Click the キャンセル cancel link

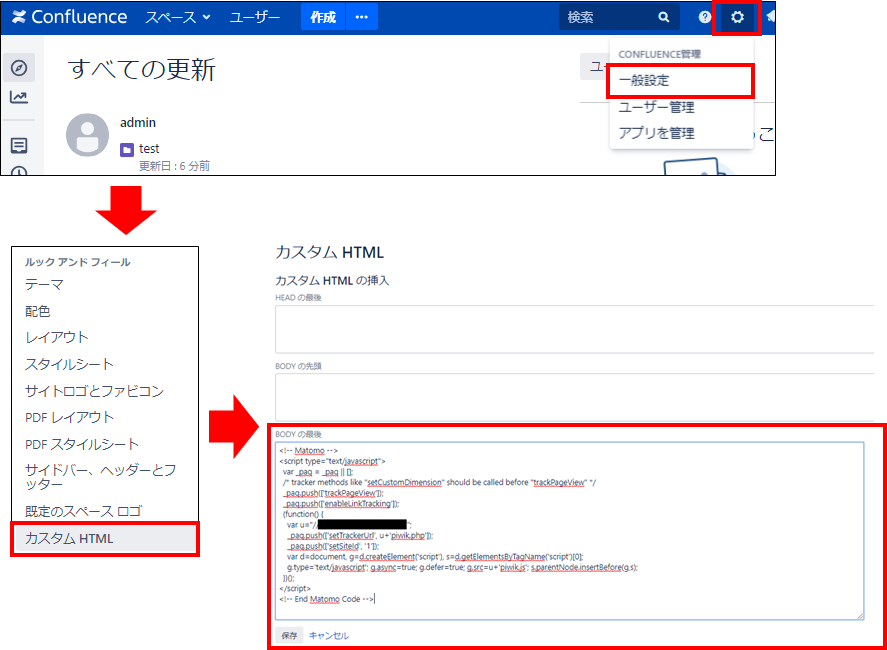click(x=329, y=635)
